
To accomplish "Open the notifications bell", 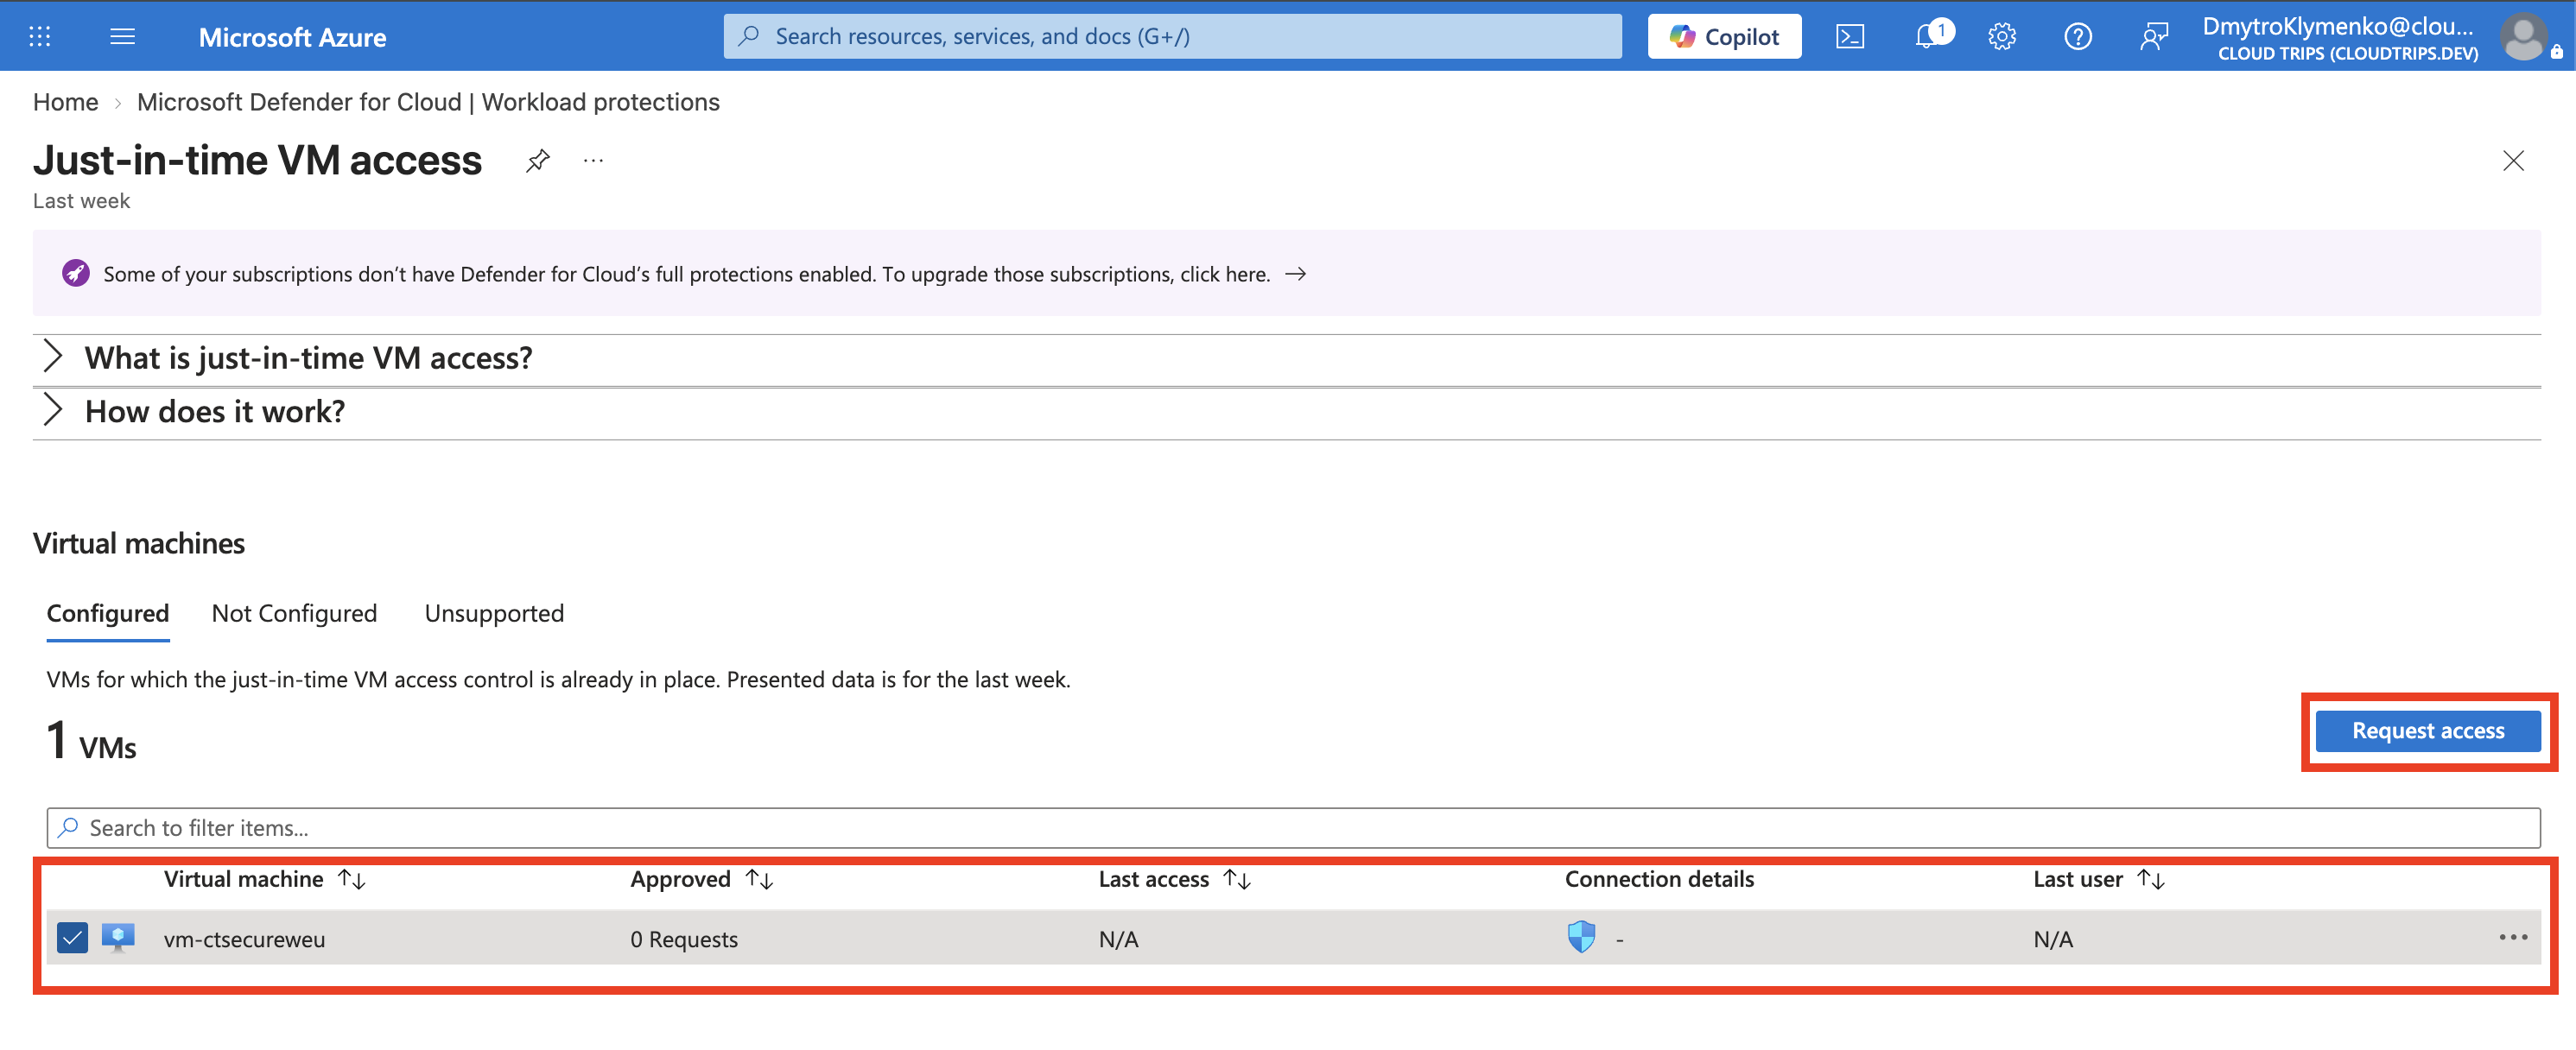I will pos(1929,37).
